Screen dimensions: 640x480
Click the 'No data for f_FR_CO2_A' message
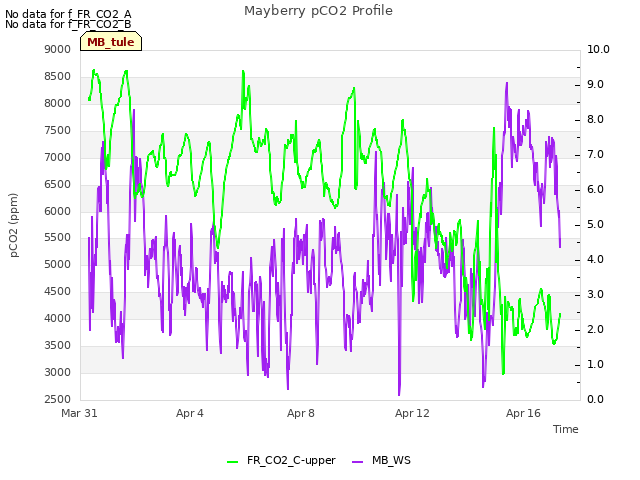point(68,14)
